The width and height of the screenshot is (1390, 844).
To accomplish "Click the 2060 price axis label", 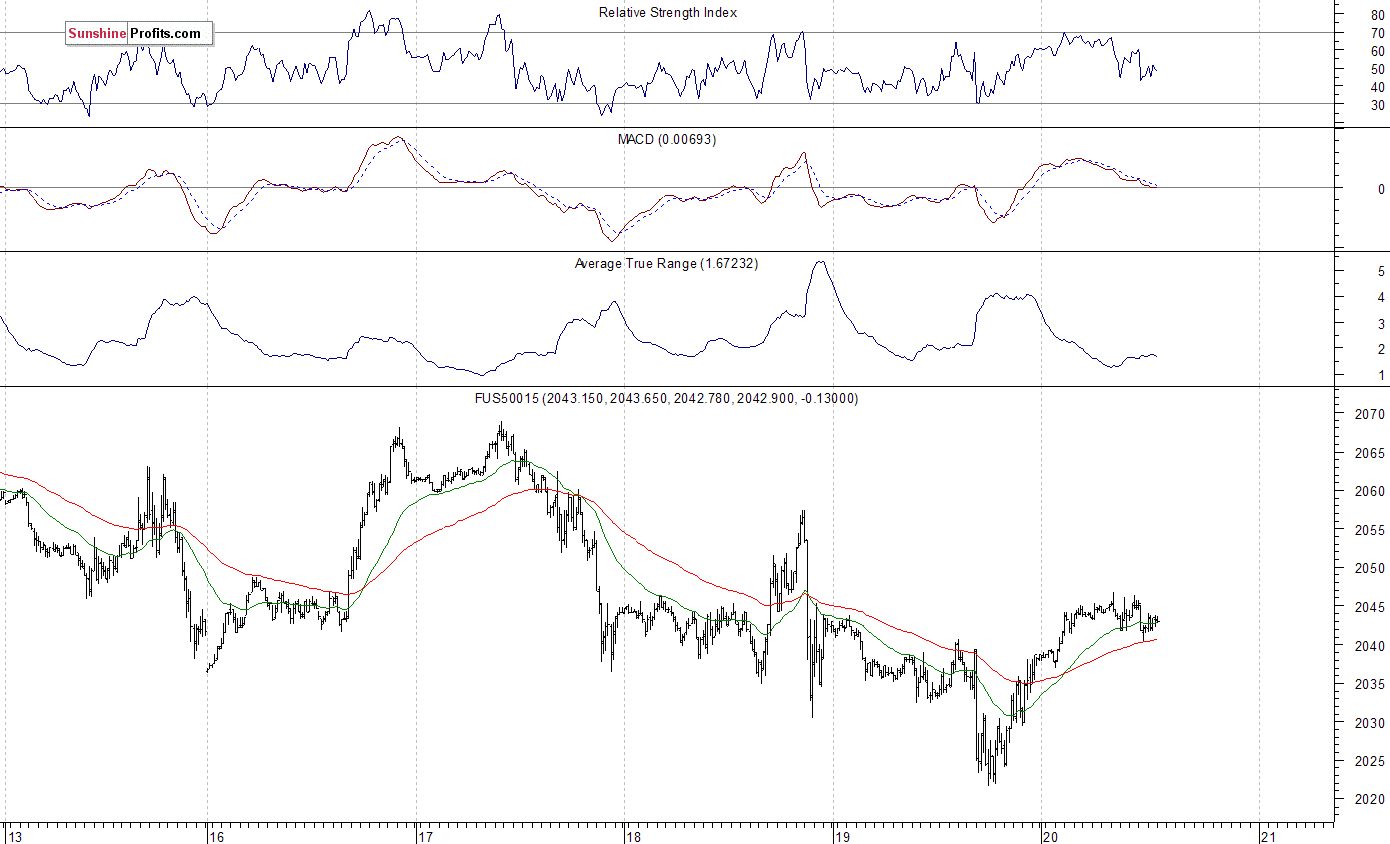I will [x=1370, y=491].
